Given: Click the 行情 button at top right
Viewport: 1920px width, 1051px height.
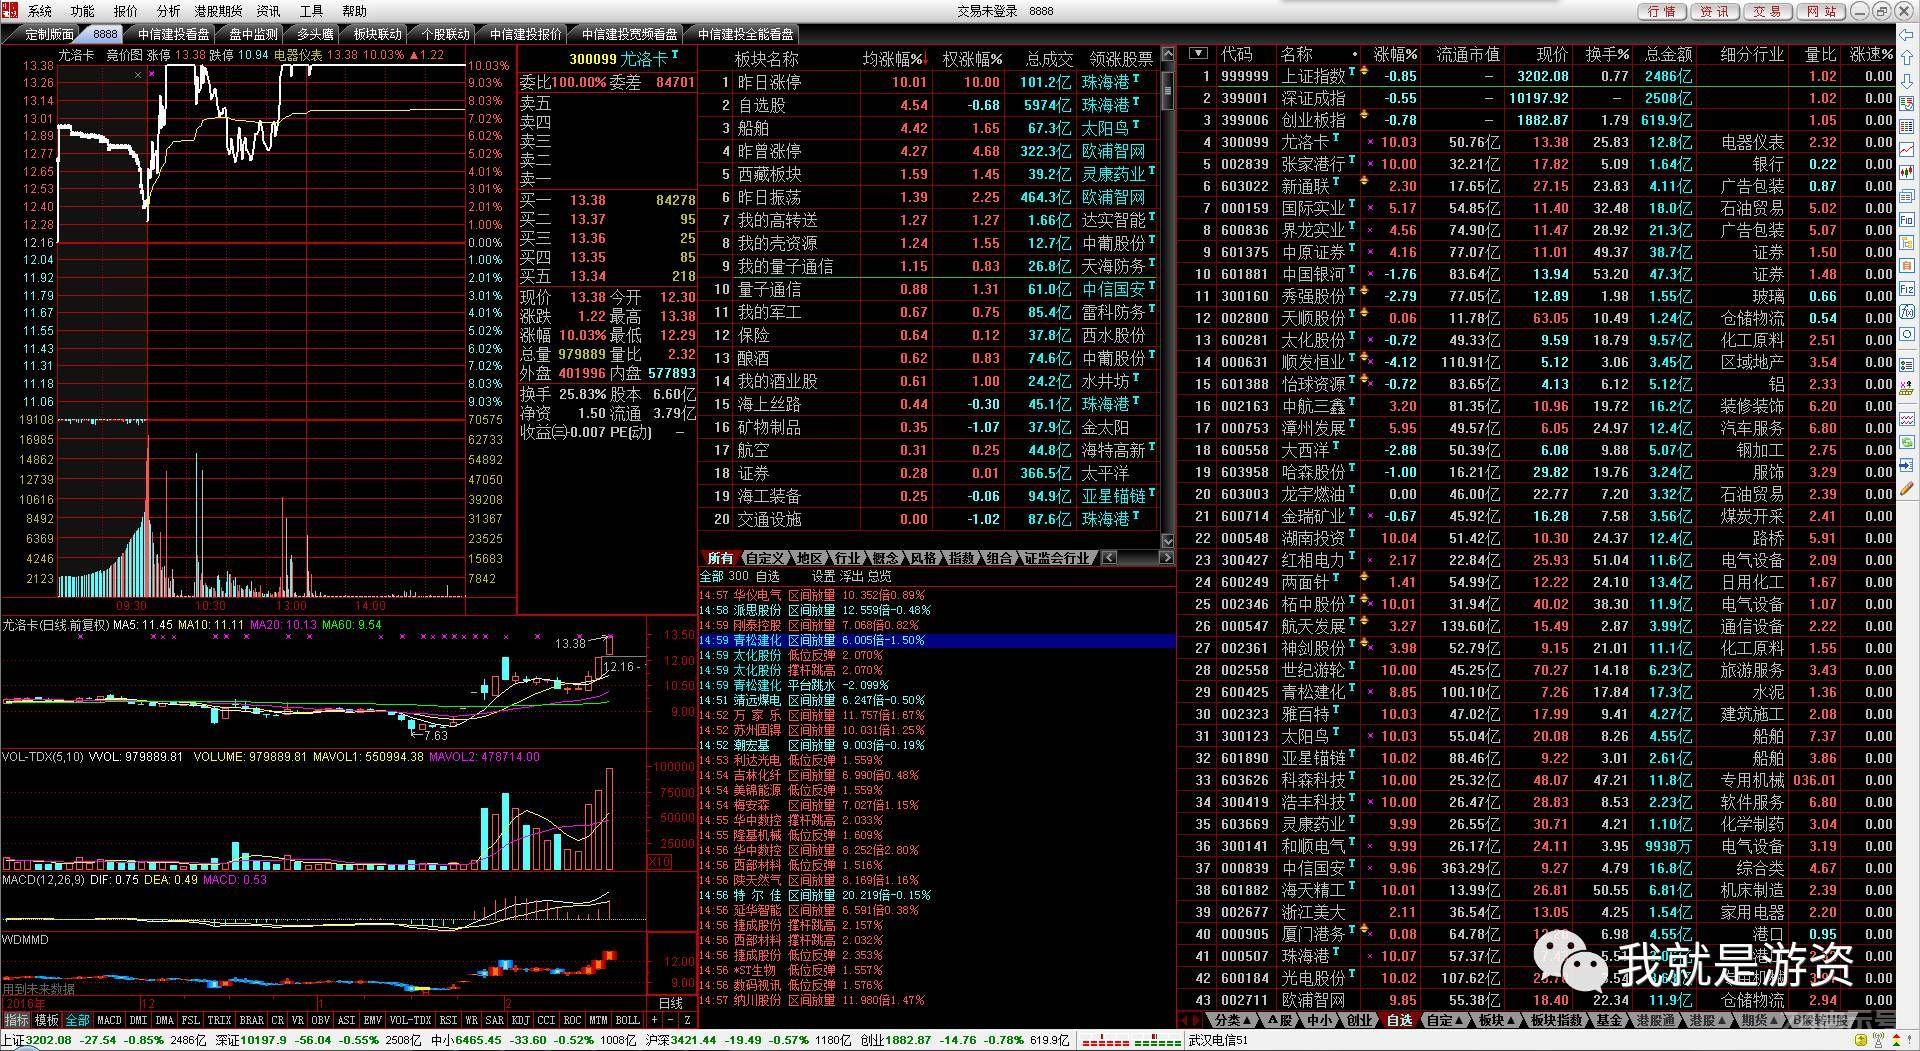Looking at the screenshot, I should [1662, 11].
